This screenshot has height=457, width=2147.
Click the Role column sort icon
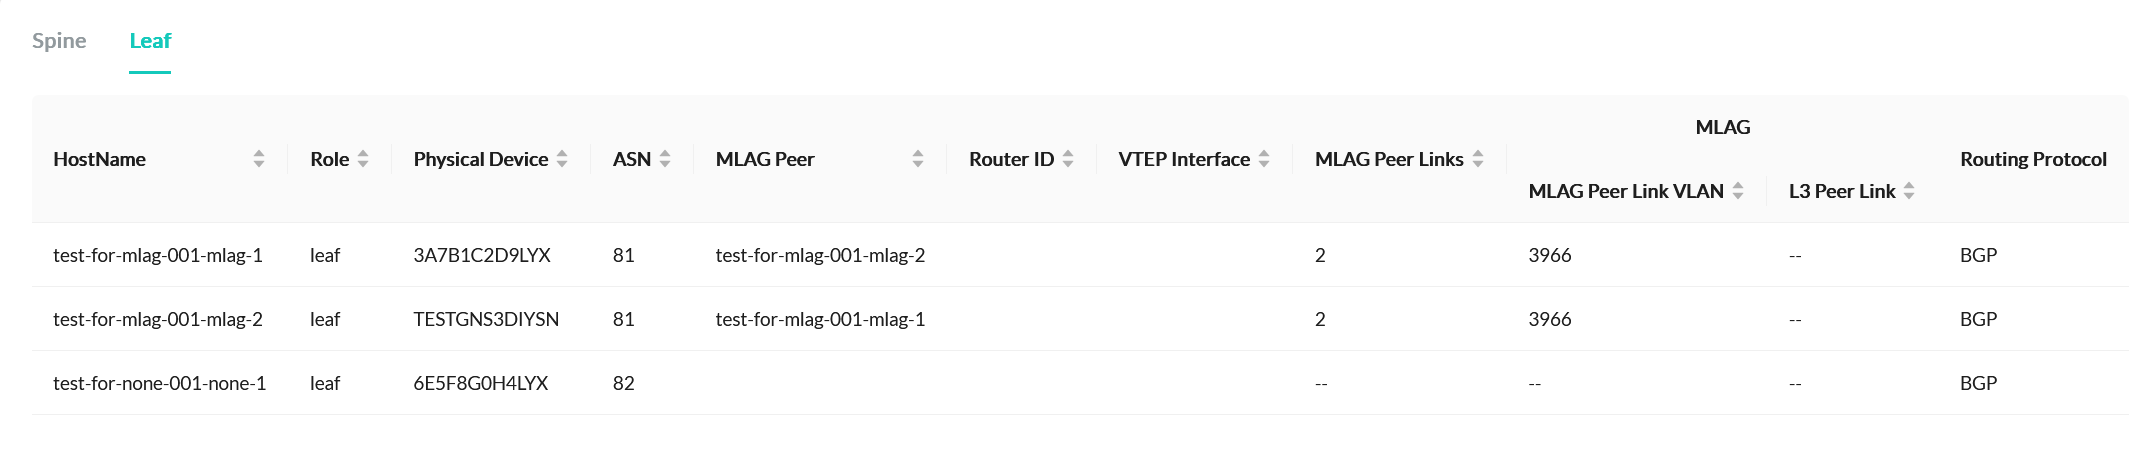pos(363,159)
